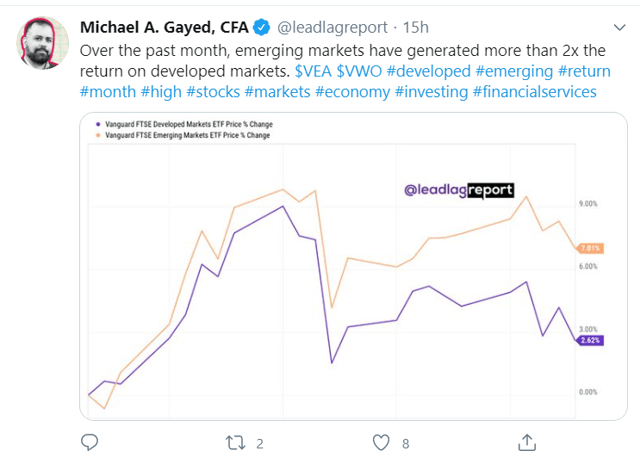Open the share tweet icon

click(x=527, y=442)
